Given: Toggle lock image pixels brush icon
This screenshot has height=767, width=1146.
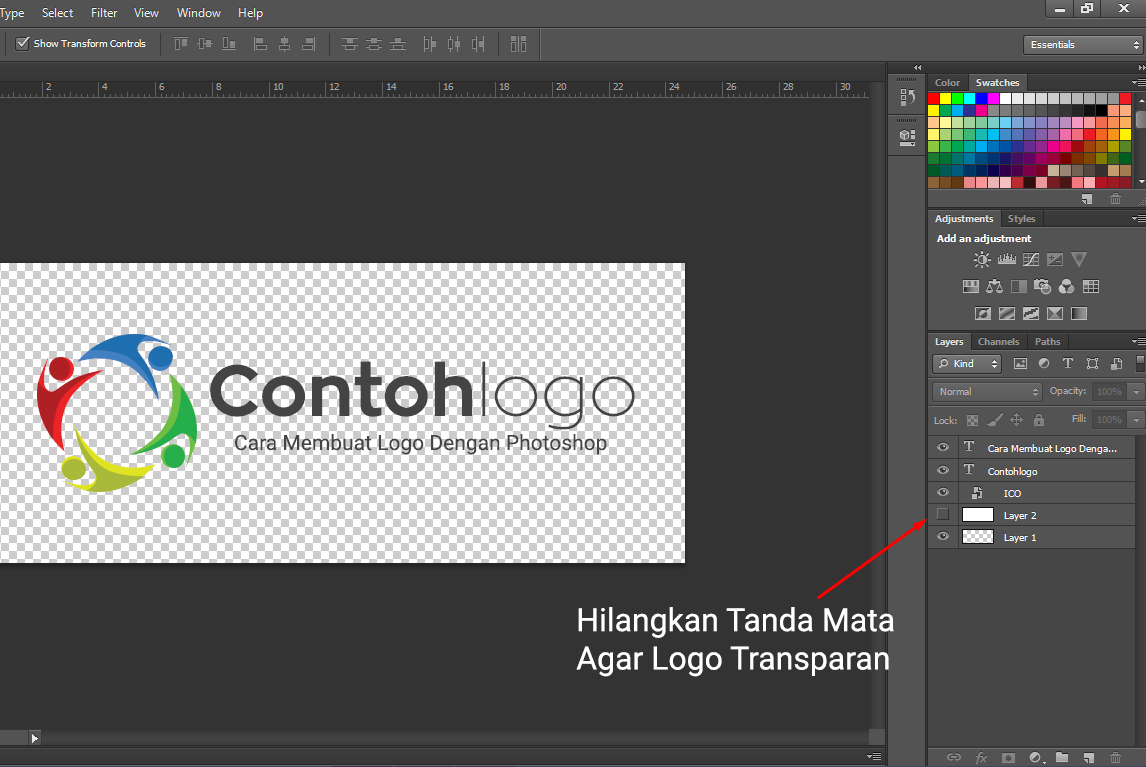Looking at the screenshot, I should [x=995, y=420].
